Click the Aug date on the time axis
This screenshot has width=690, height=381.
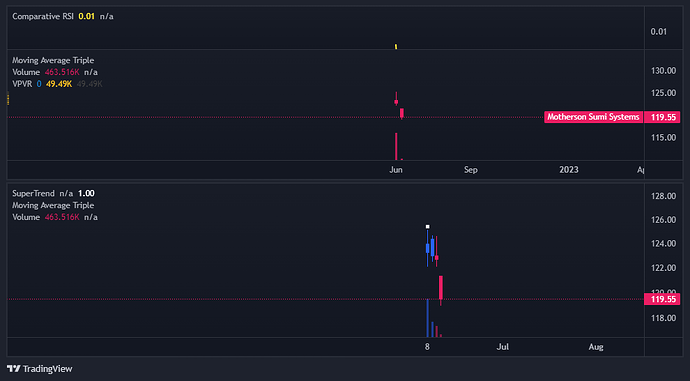pyautogui.click(x=596, y=347)
